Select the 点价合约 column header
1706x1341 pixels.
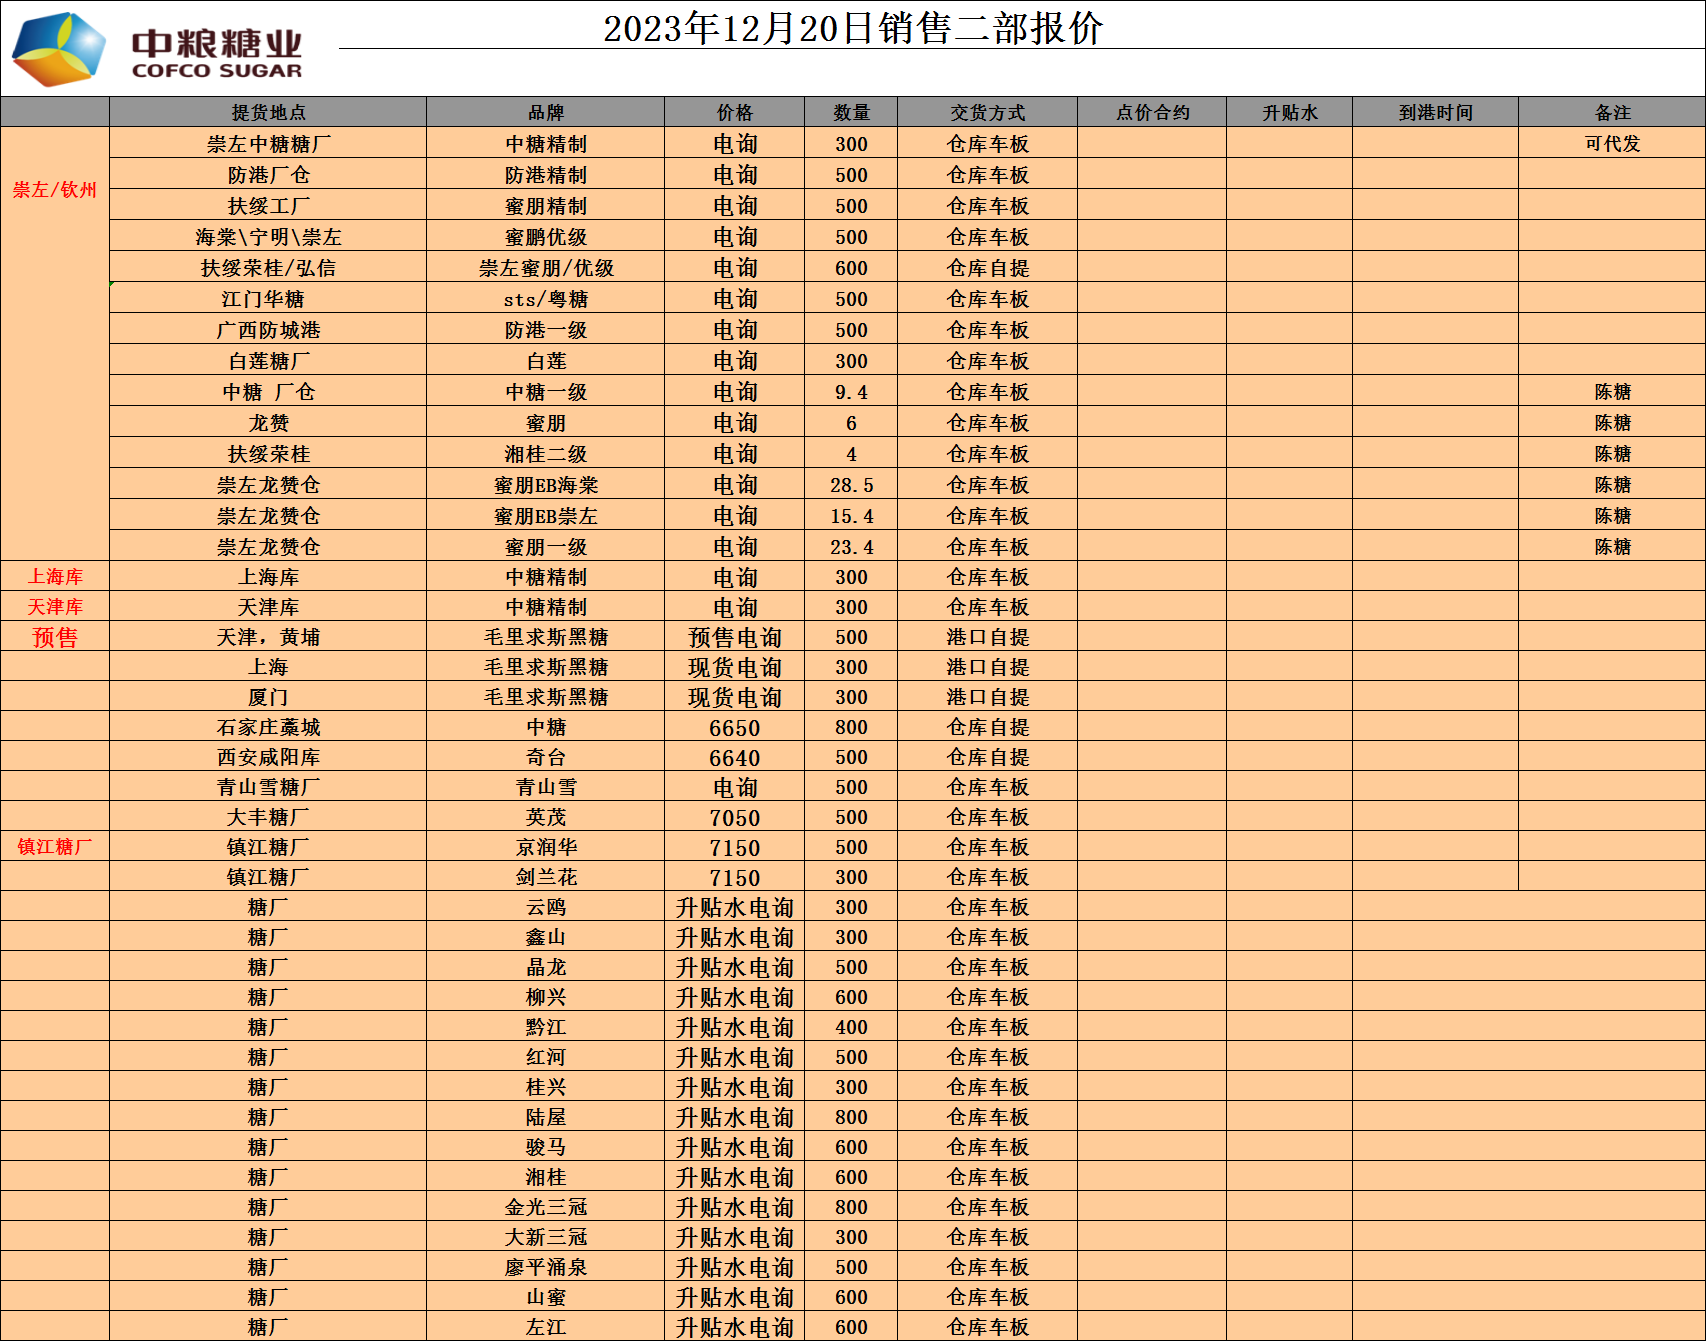click(1152, 112)
